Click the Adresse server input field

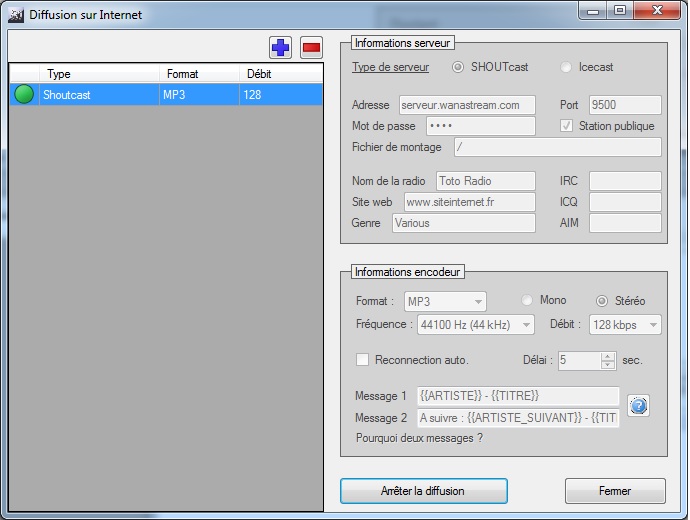click(465, 105)
